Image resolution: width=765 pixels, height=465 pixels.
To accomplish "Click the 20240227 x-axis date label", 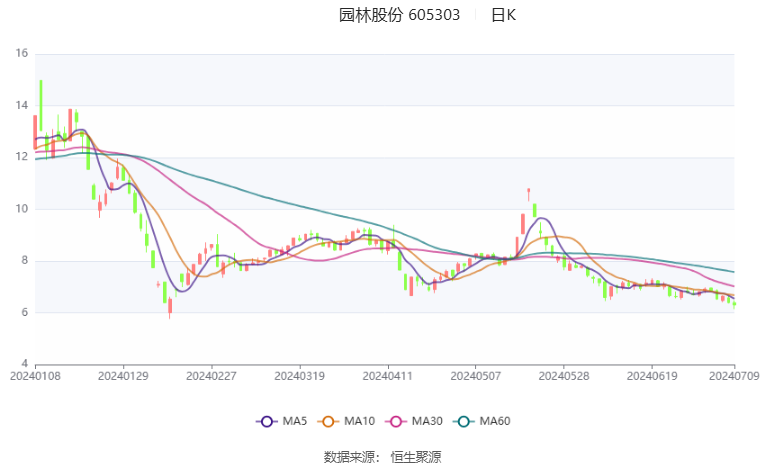I will point(211,376).
